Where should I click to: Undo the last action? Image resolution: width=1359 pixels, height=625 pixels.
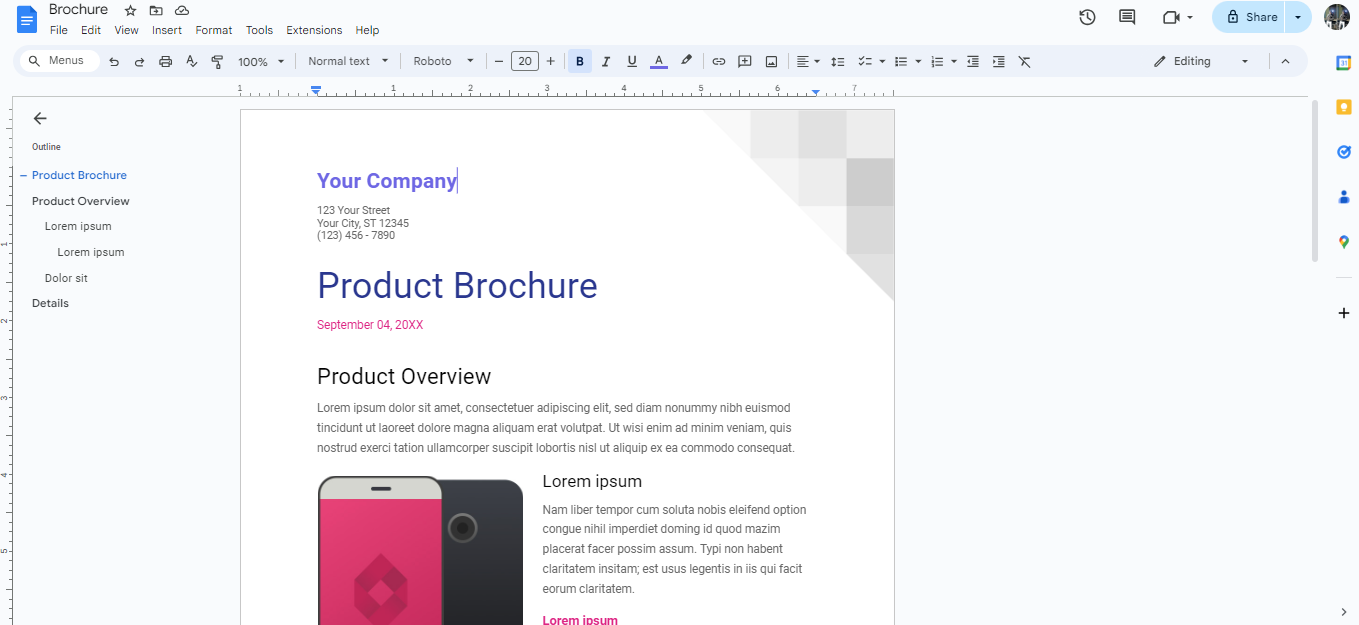tap(114, 61)
